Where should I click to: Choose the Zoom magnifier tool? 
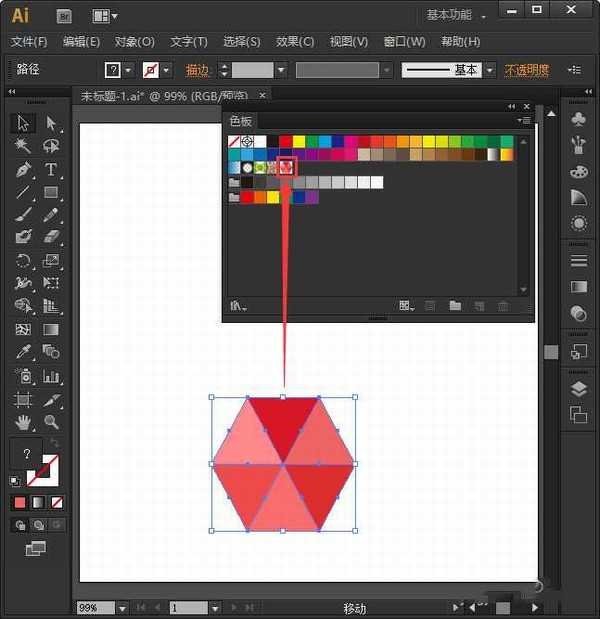point(51,422)
